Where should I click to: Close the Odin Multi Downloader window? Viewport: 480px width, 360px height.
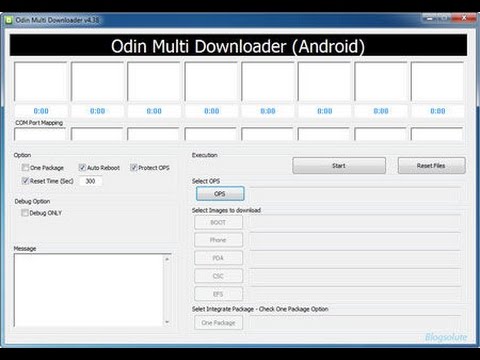(464, 19)
